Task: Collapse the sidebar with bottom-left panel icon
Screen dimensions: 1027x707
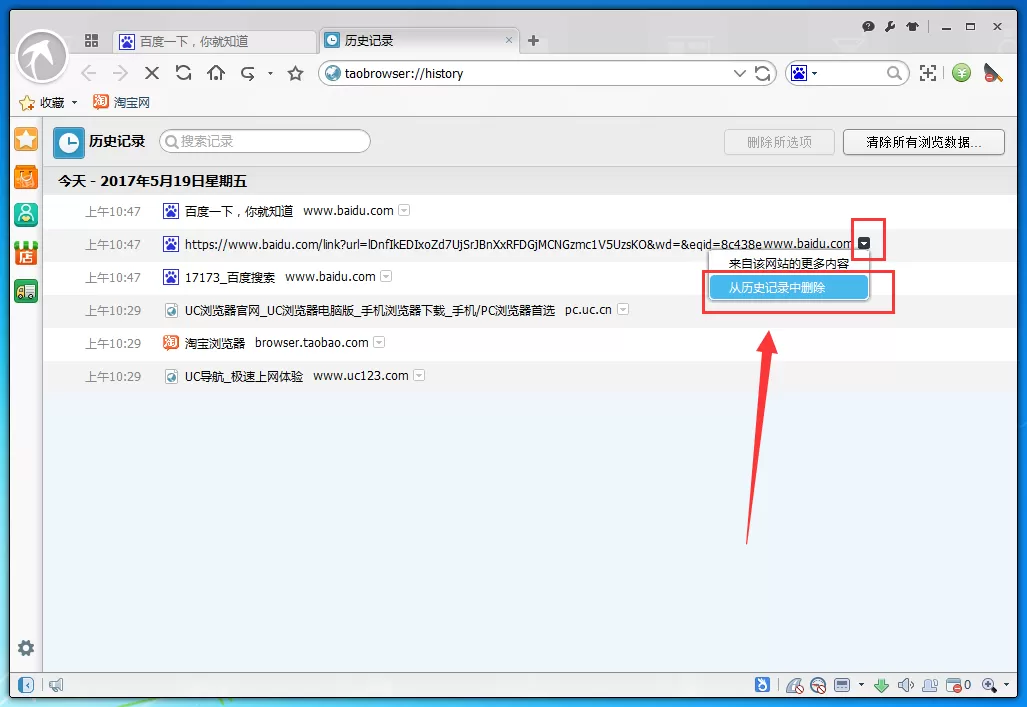Action: point(26,685)
